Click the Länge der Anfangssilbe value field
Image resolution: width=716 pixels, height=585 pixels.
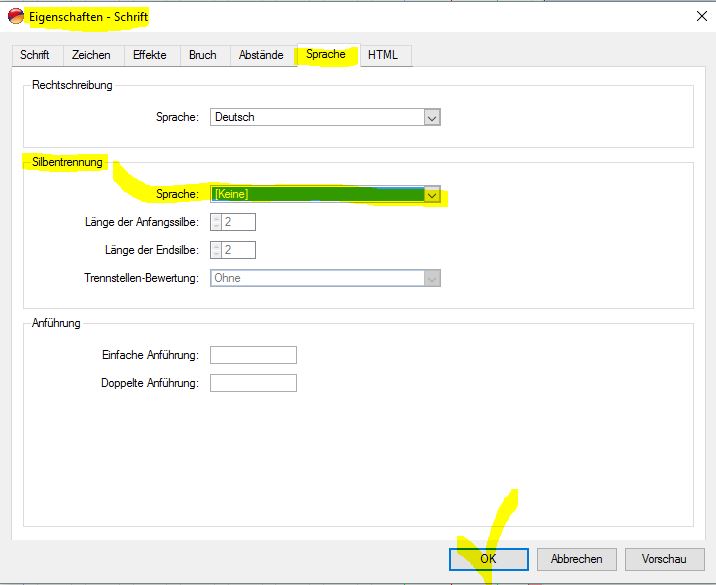click(239, 222)
